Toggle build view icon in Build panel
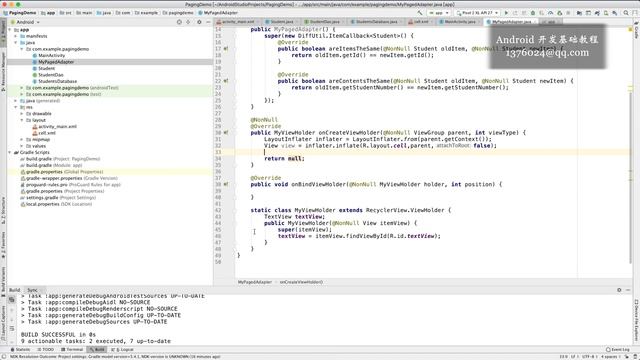The height and width of the screenshot is (360, 640). 12,300
